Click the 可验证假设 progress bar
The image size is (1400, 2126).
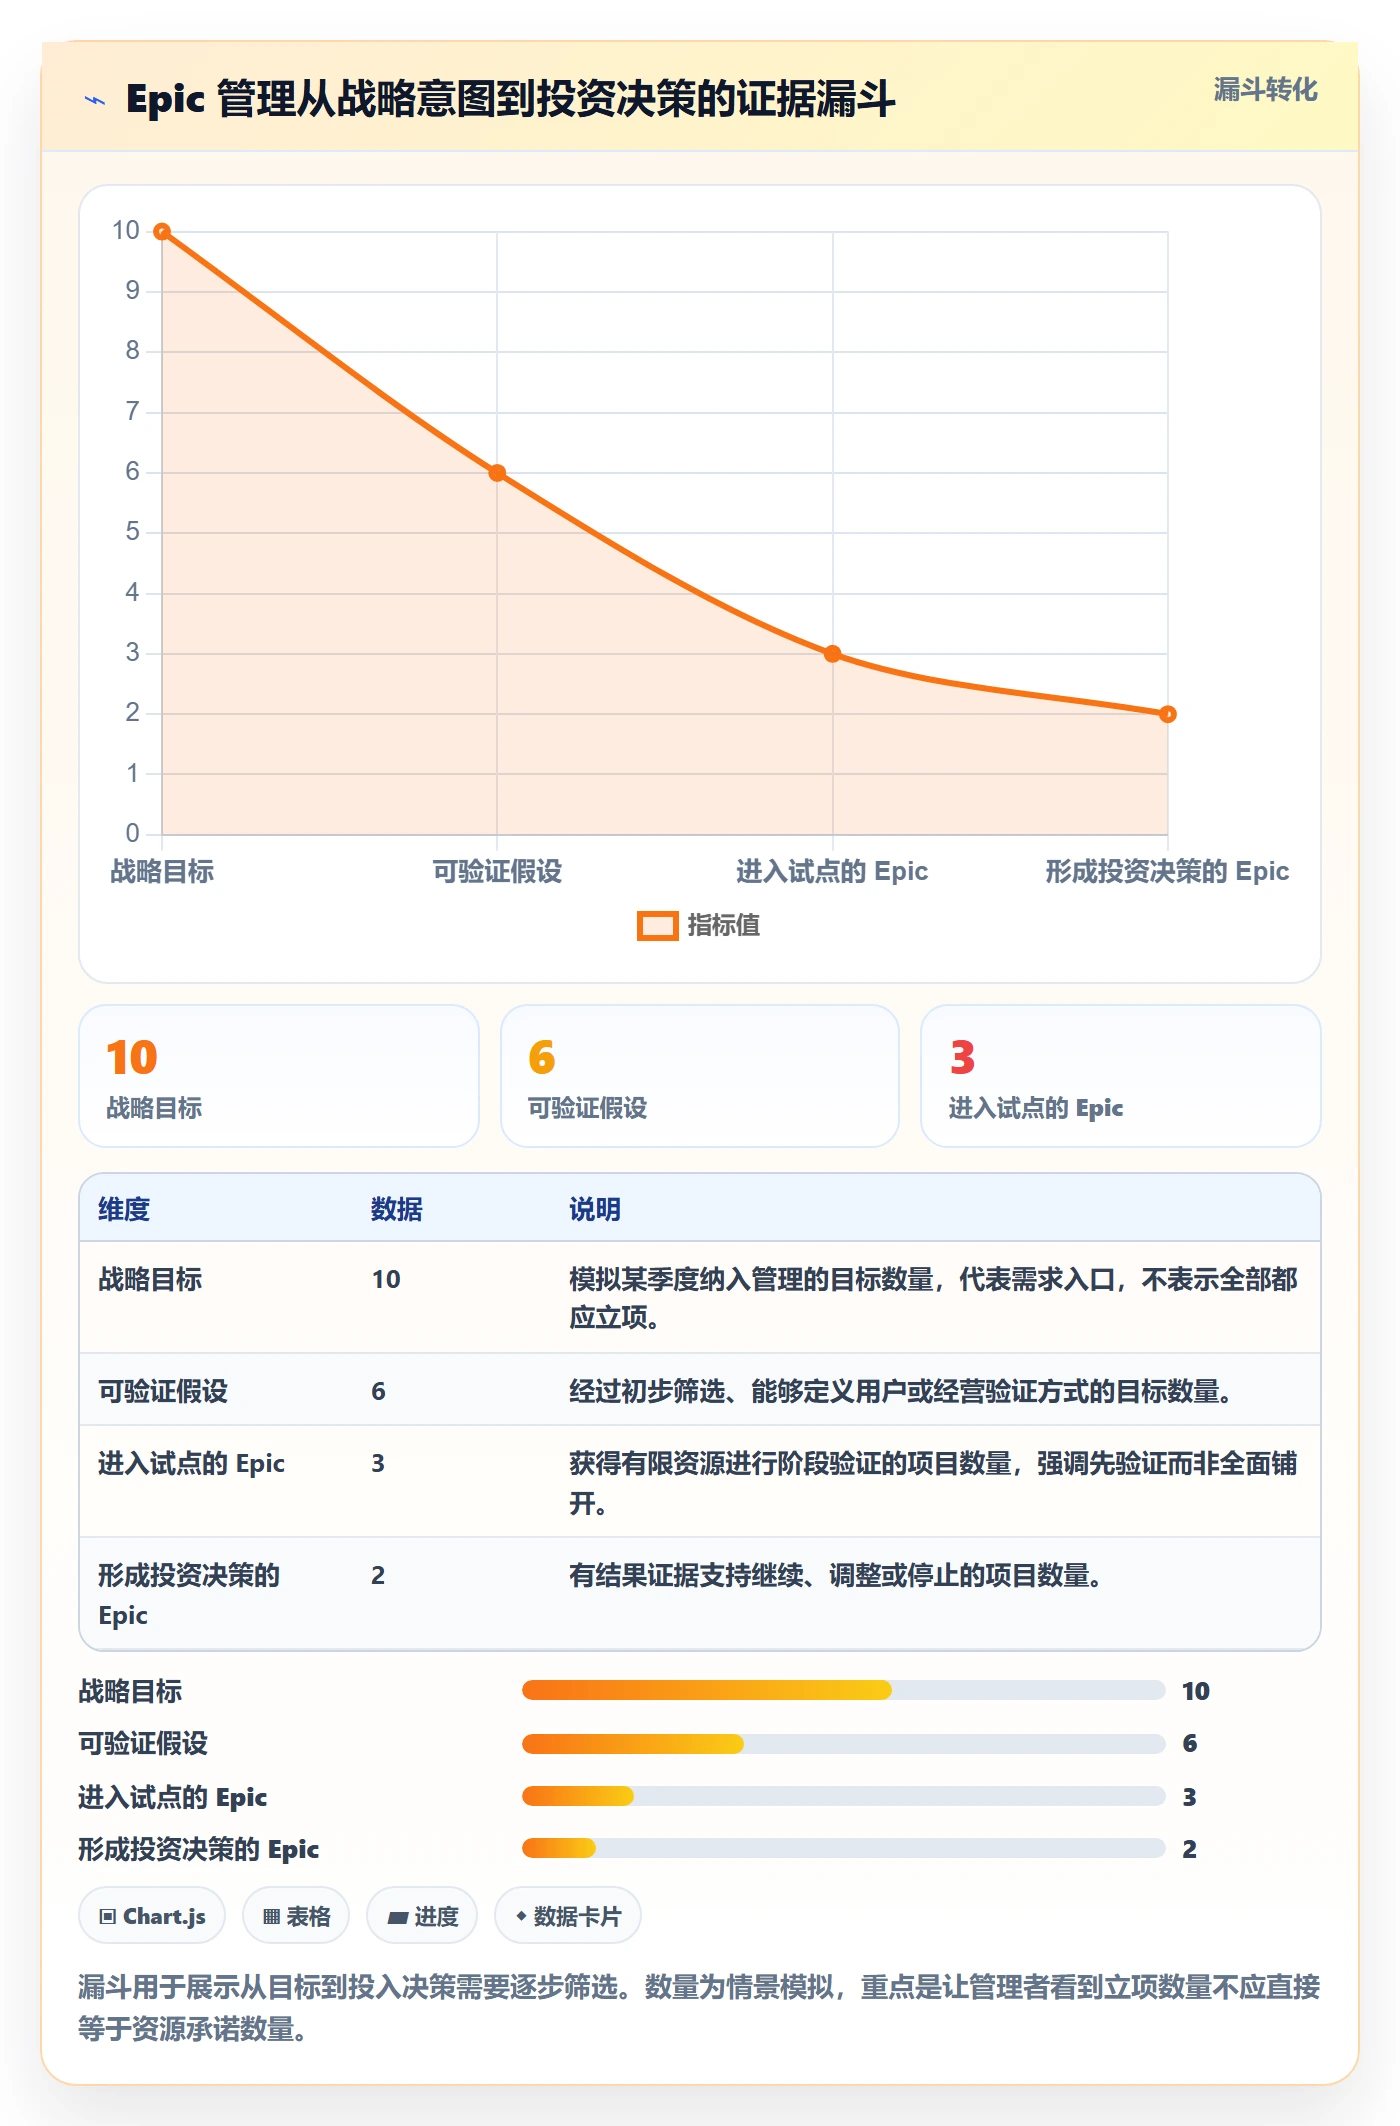(843, 1744)
